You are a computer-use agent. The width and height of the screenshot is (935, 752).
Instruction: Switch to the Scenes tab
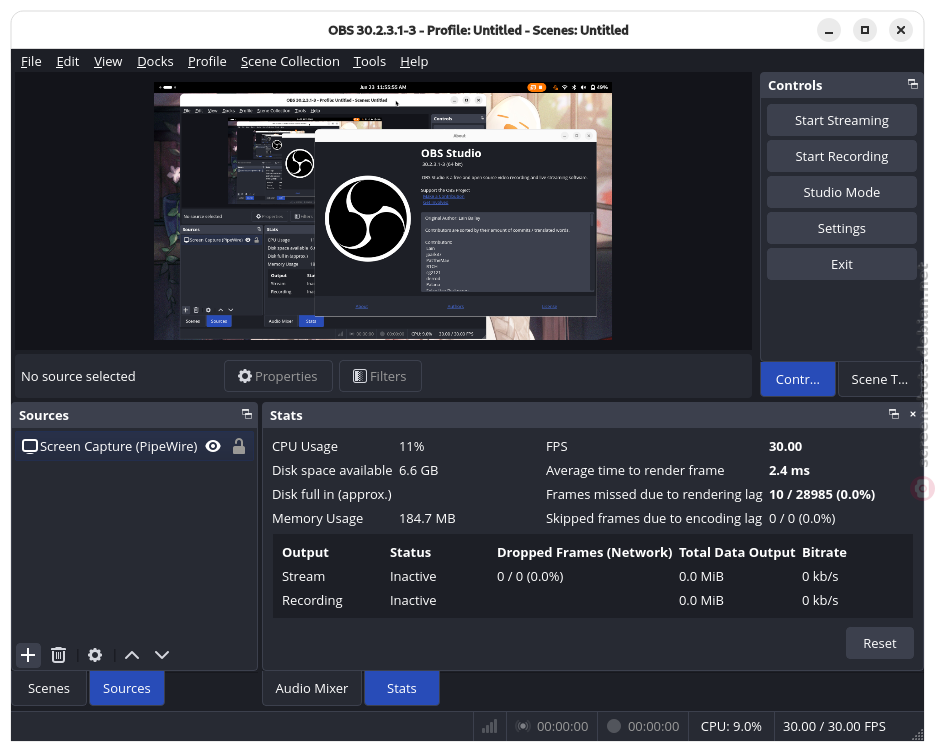[49, 688]
